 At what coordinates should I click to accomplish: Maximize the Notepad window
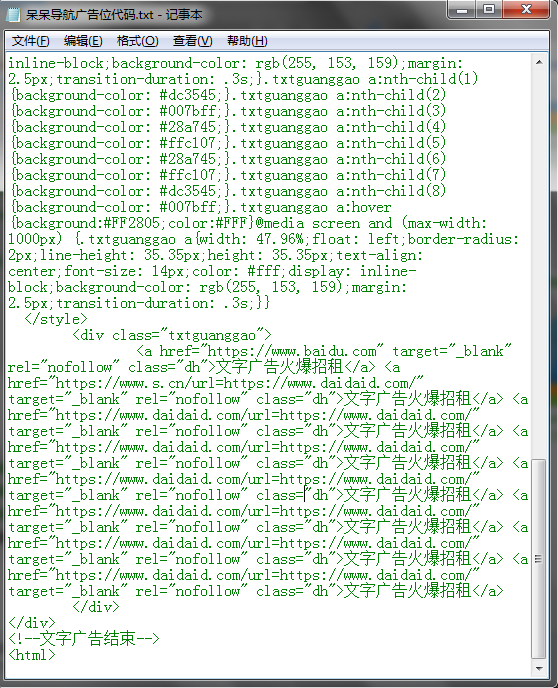pyautogui.click(x=489, y=10)
